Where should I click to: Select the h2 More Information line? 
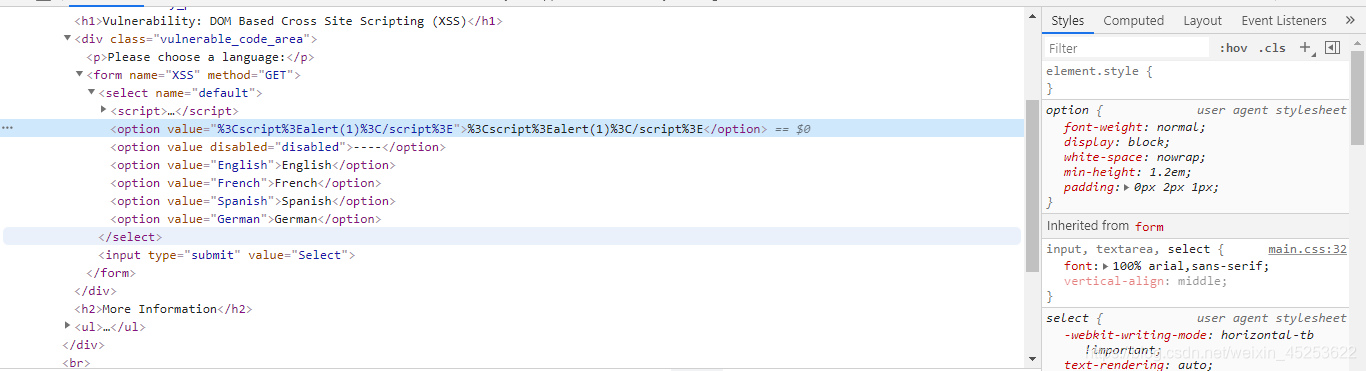point(163,309)
